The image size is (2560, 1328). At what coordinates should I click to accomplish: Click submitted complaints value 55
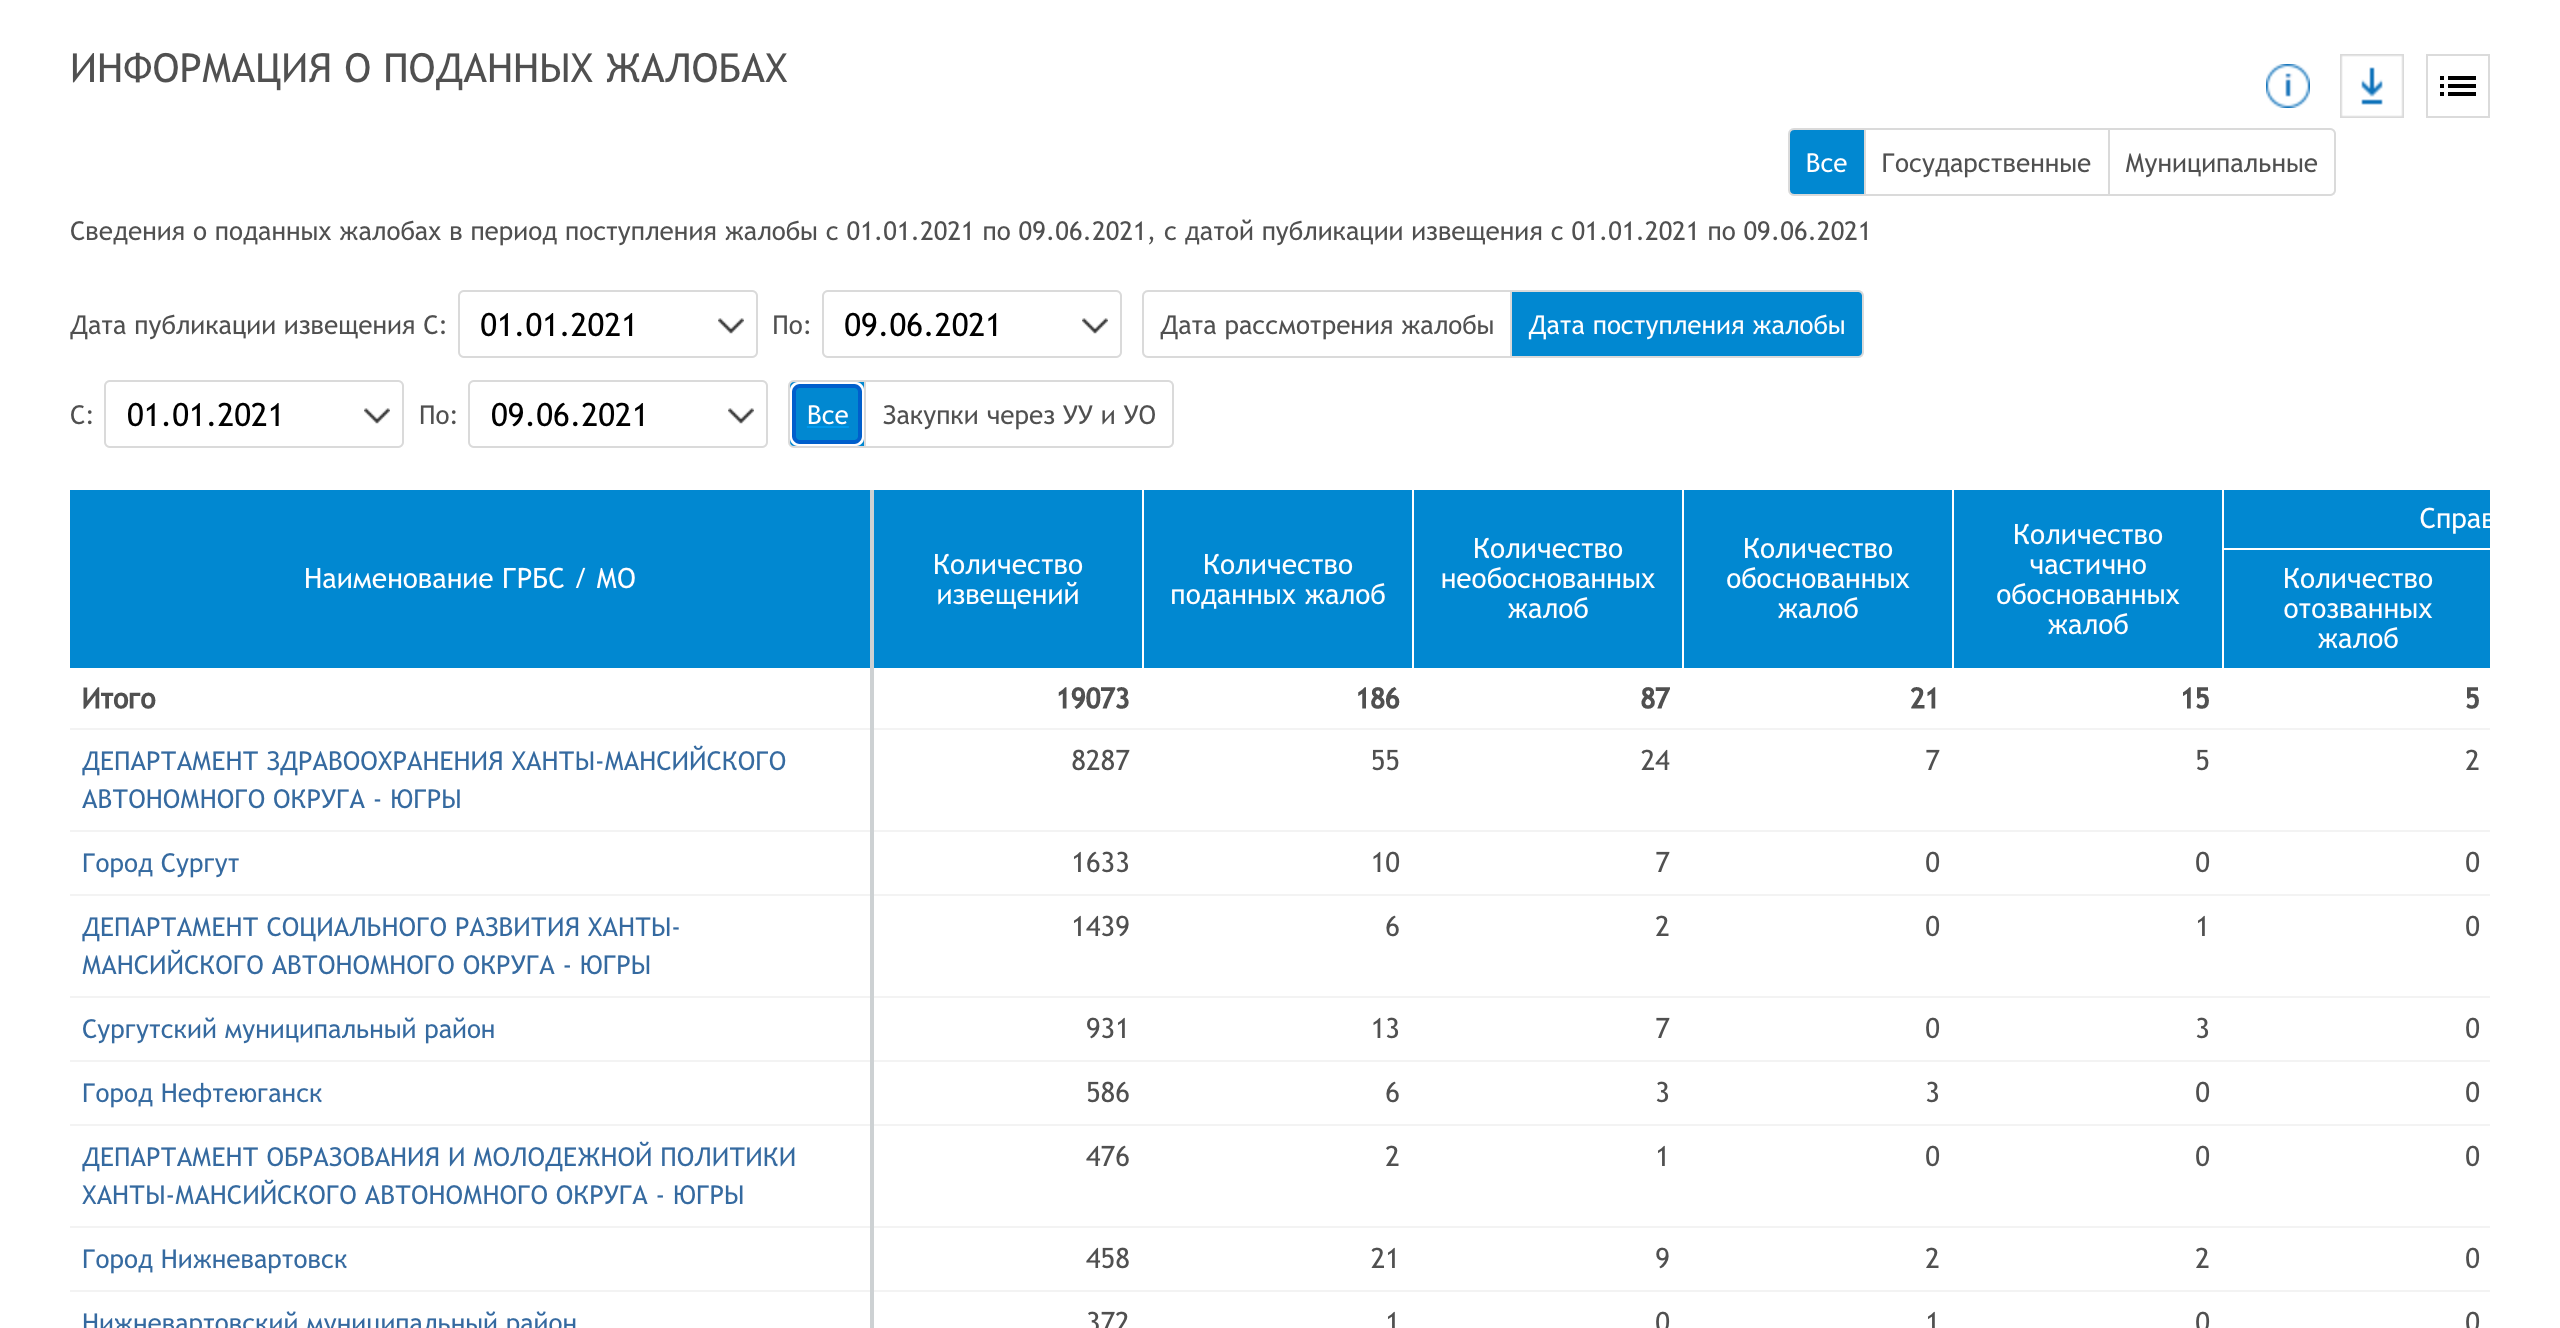click(x=1385, y=761)
